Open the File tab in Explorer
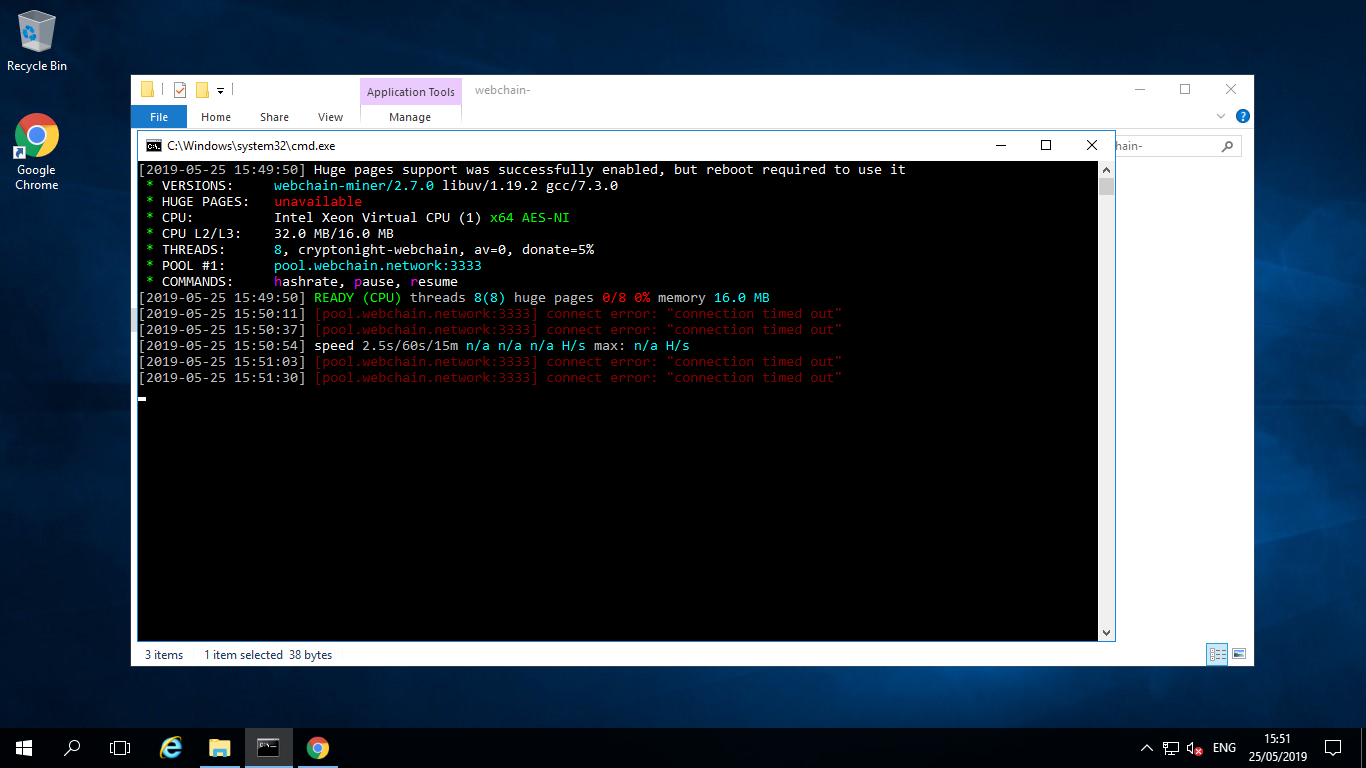Screen dimensions: 1366x768 (159, 117)
